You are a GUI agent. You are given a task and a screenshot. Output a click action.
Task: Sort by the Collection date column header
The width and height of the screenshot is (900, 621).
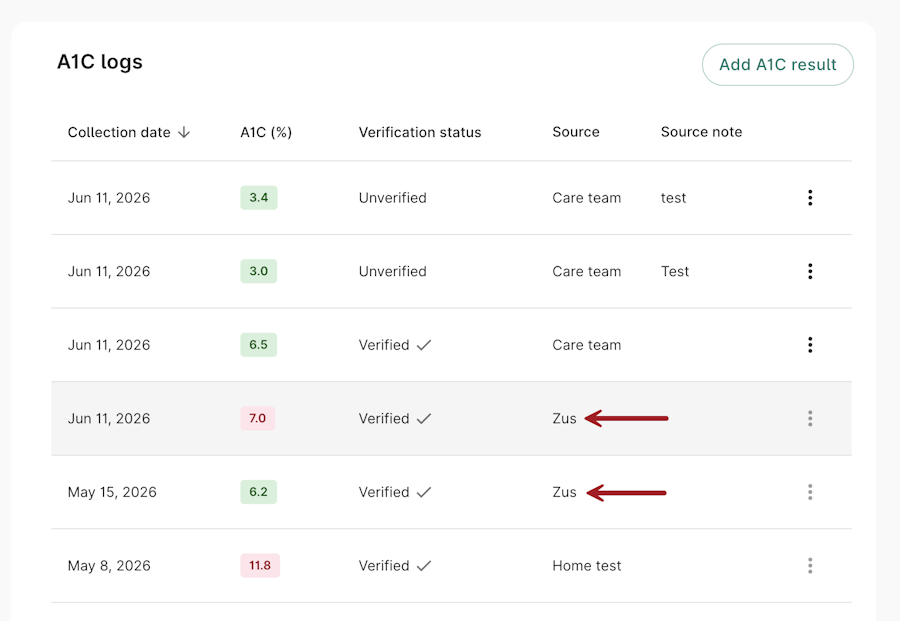[x=119, y=133]
